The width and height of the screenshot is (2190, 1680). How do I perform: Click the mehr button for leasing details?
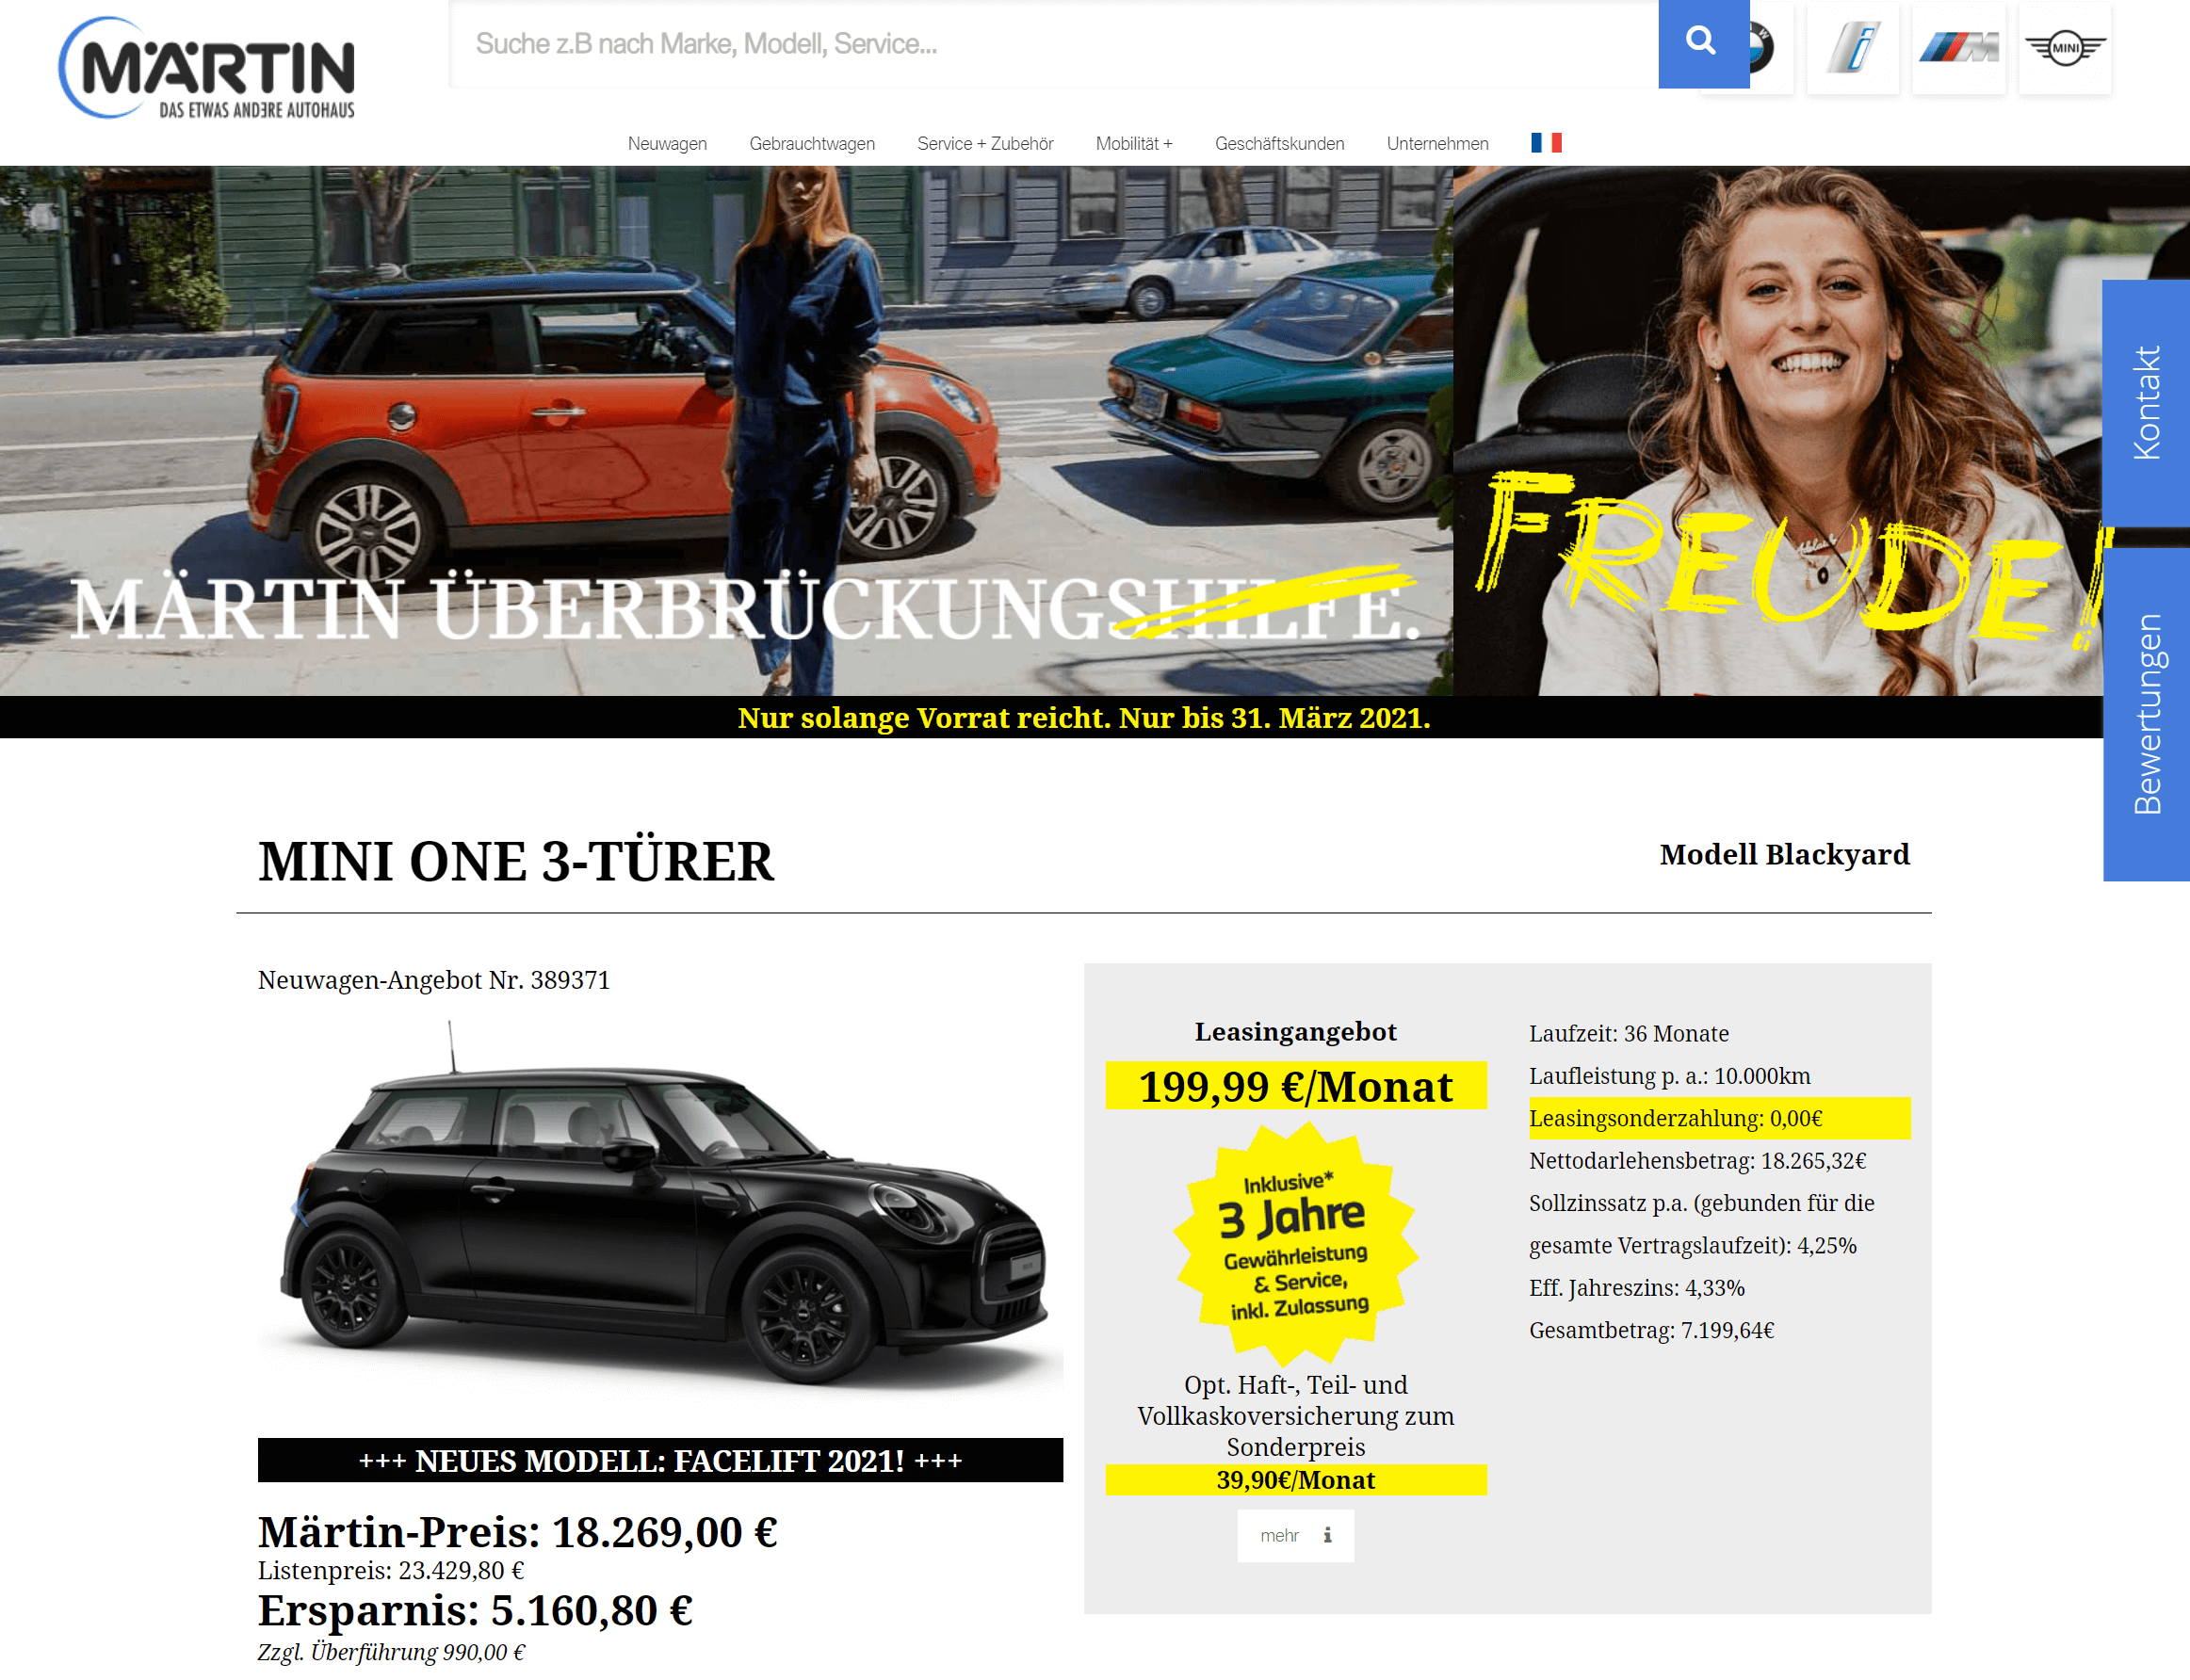click(x=1295, y=1535)
